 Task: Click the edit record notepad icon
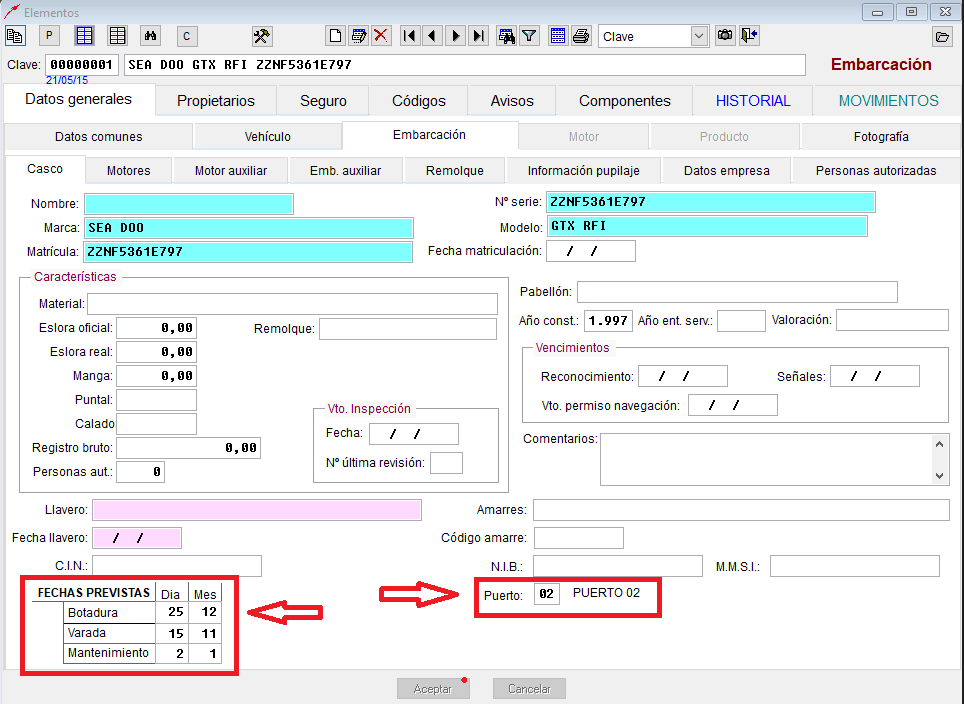[x=358, y=36]
